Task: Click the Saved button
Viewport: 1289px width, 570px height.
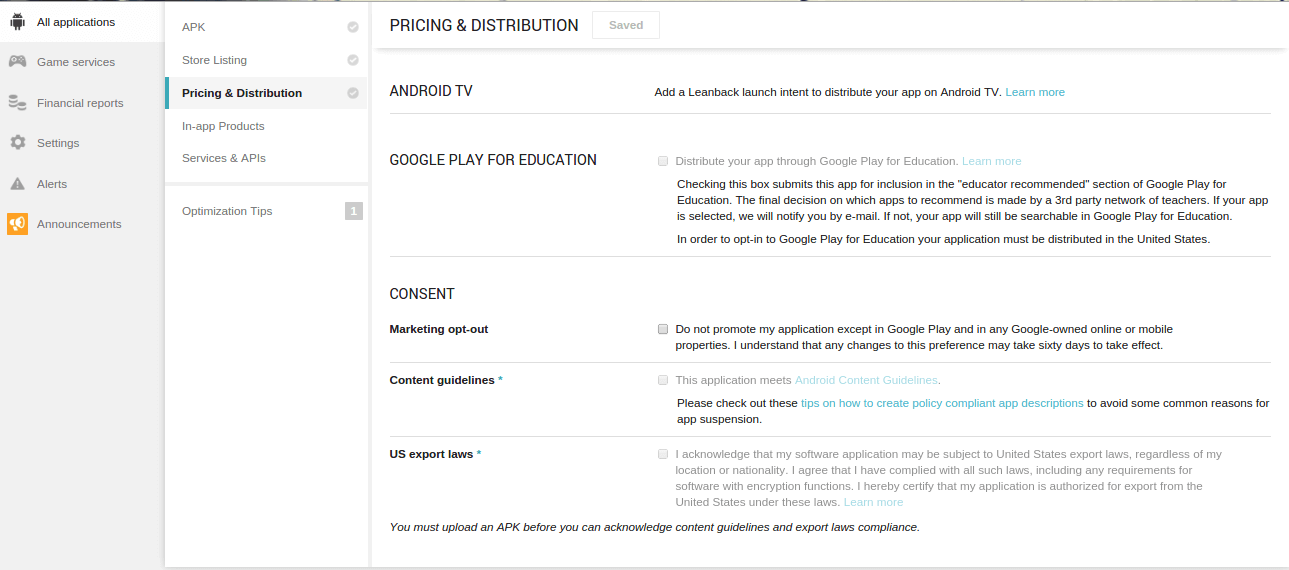Action: 626,25
